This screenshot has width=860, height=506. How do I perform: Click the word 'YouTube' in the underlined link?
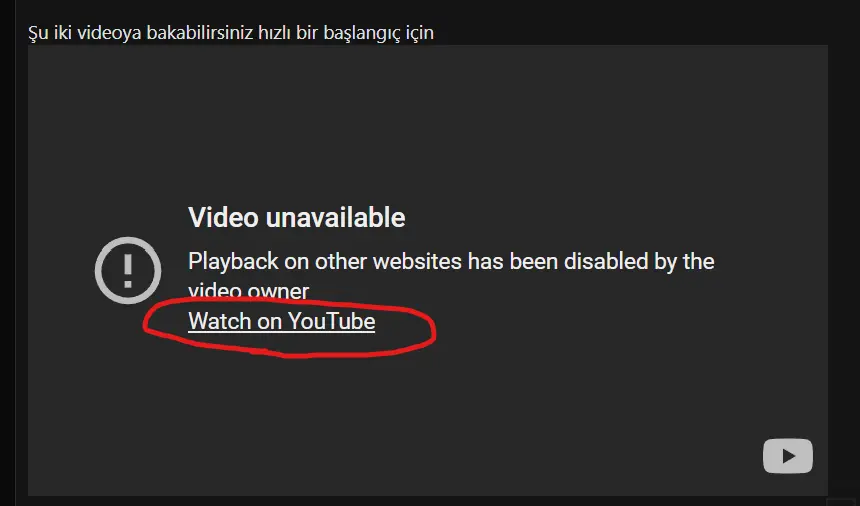332,321
